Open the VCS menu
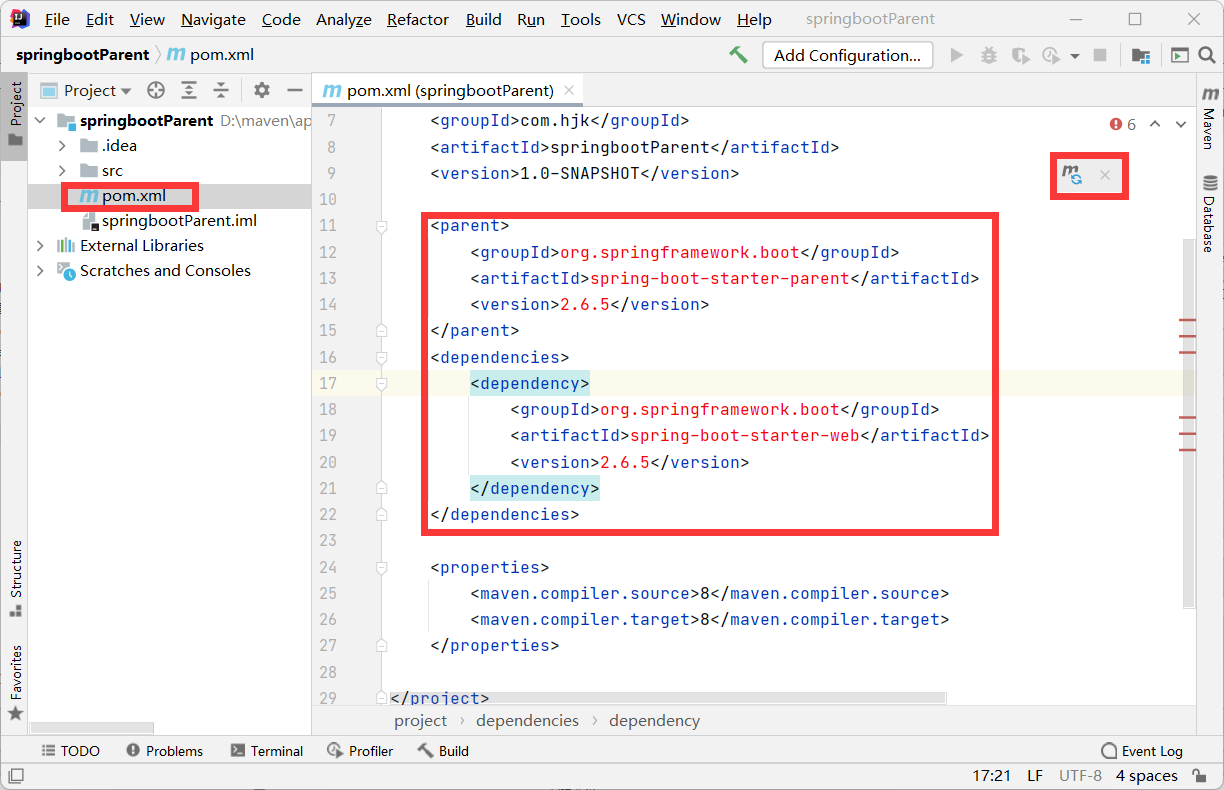The image size is (1224, 790). tap(631, 19)
